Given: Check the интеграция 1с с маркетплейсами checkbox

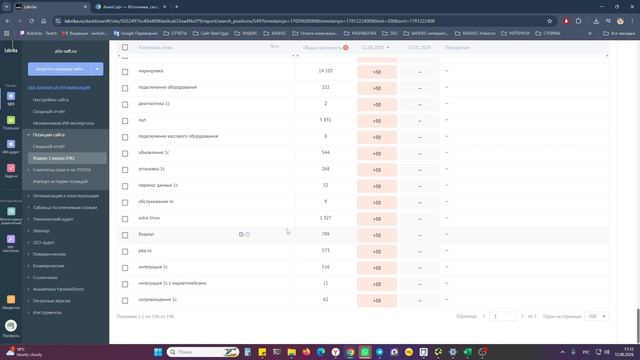Looking at the screenshot, I should click(x=125, y=284).
